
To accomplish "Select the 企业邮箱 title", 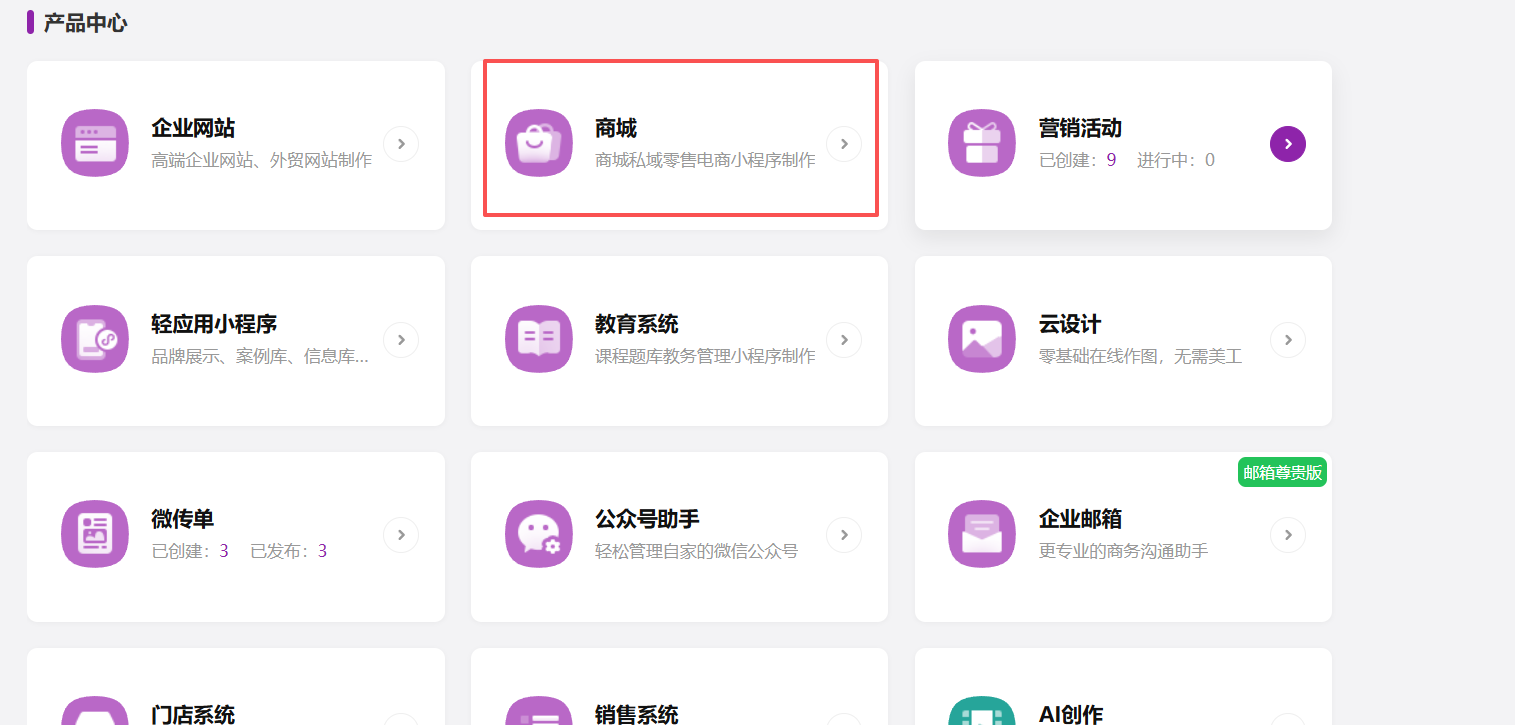I will (x=1080, y=519).
